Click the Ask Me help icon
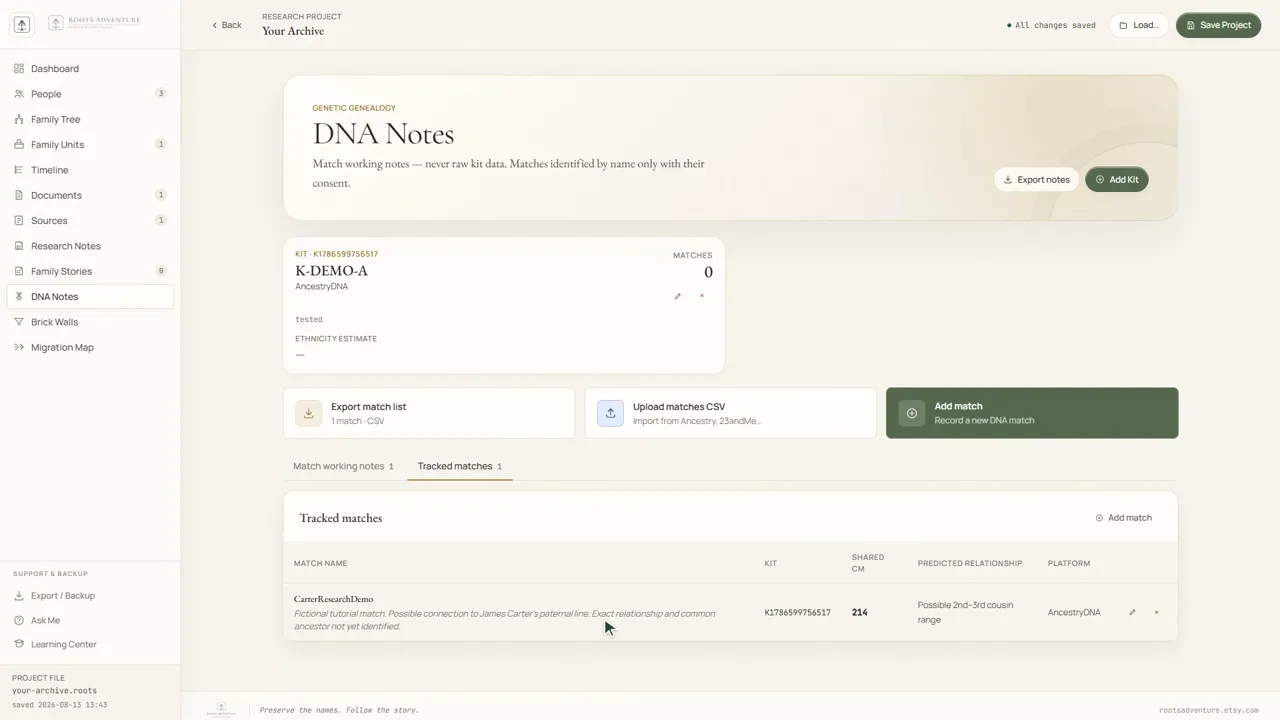The width and height of the screenshot is (1280, 720). [19, 620]
